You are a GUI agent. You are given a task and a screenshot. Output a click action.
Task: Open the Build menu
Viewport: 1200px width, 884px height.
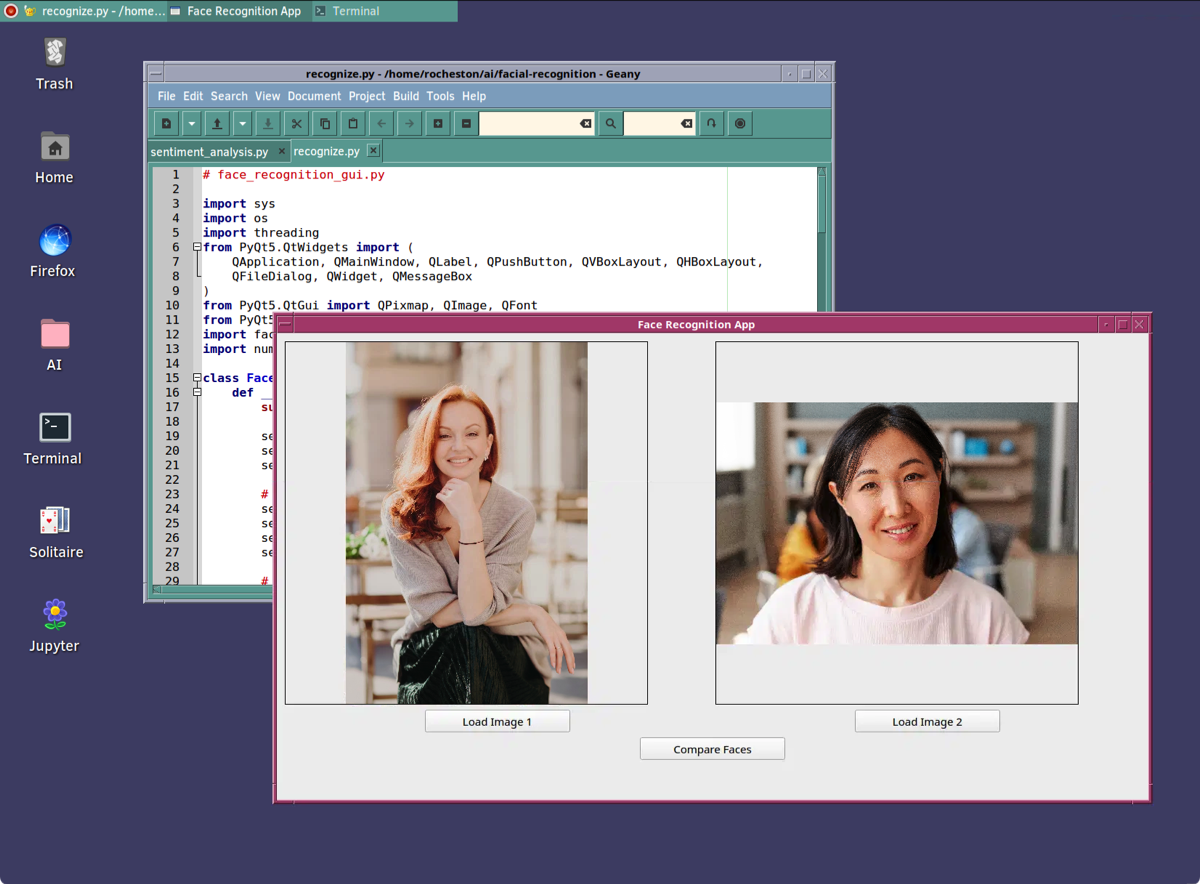[x=406, y=96]
